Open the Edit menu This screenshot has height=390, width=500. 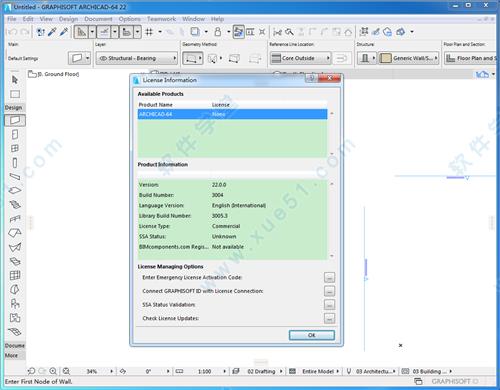click(x=28, y=19)
